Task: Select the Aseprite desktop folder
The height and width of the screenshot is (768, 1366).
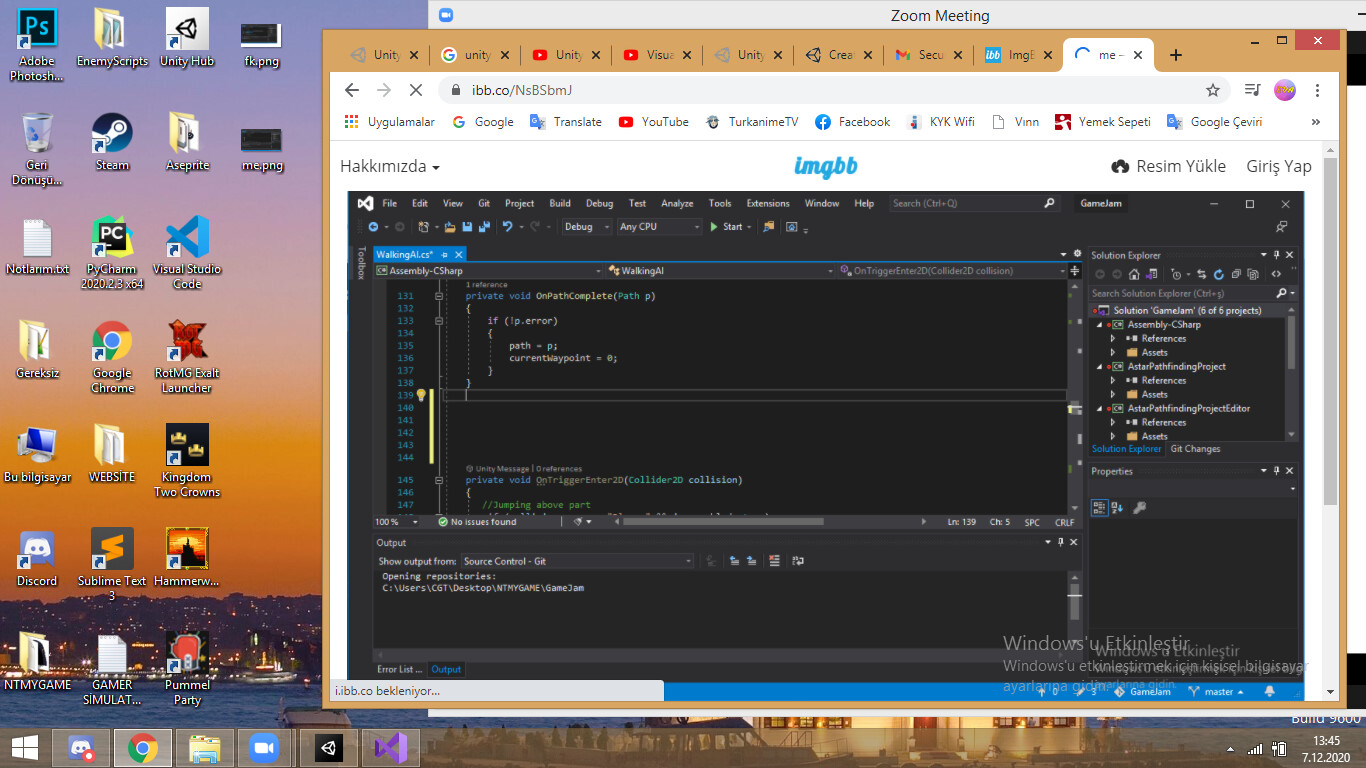Action: 187,142
